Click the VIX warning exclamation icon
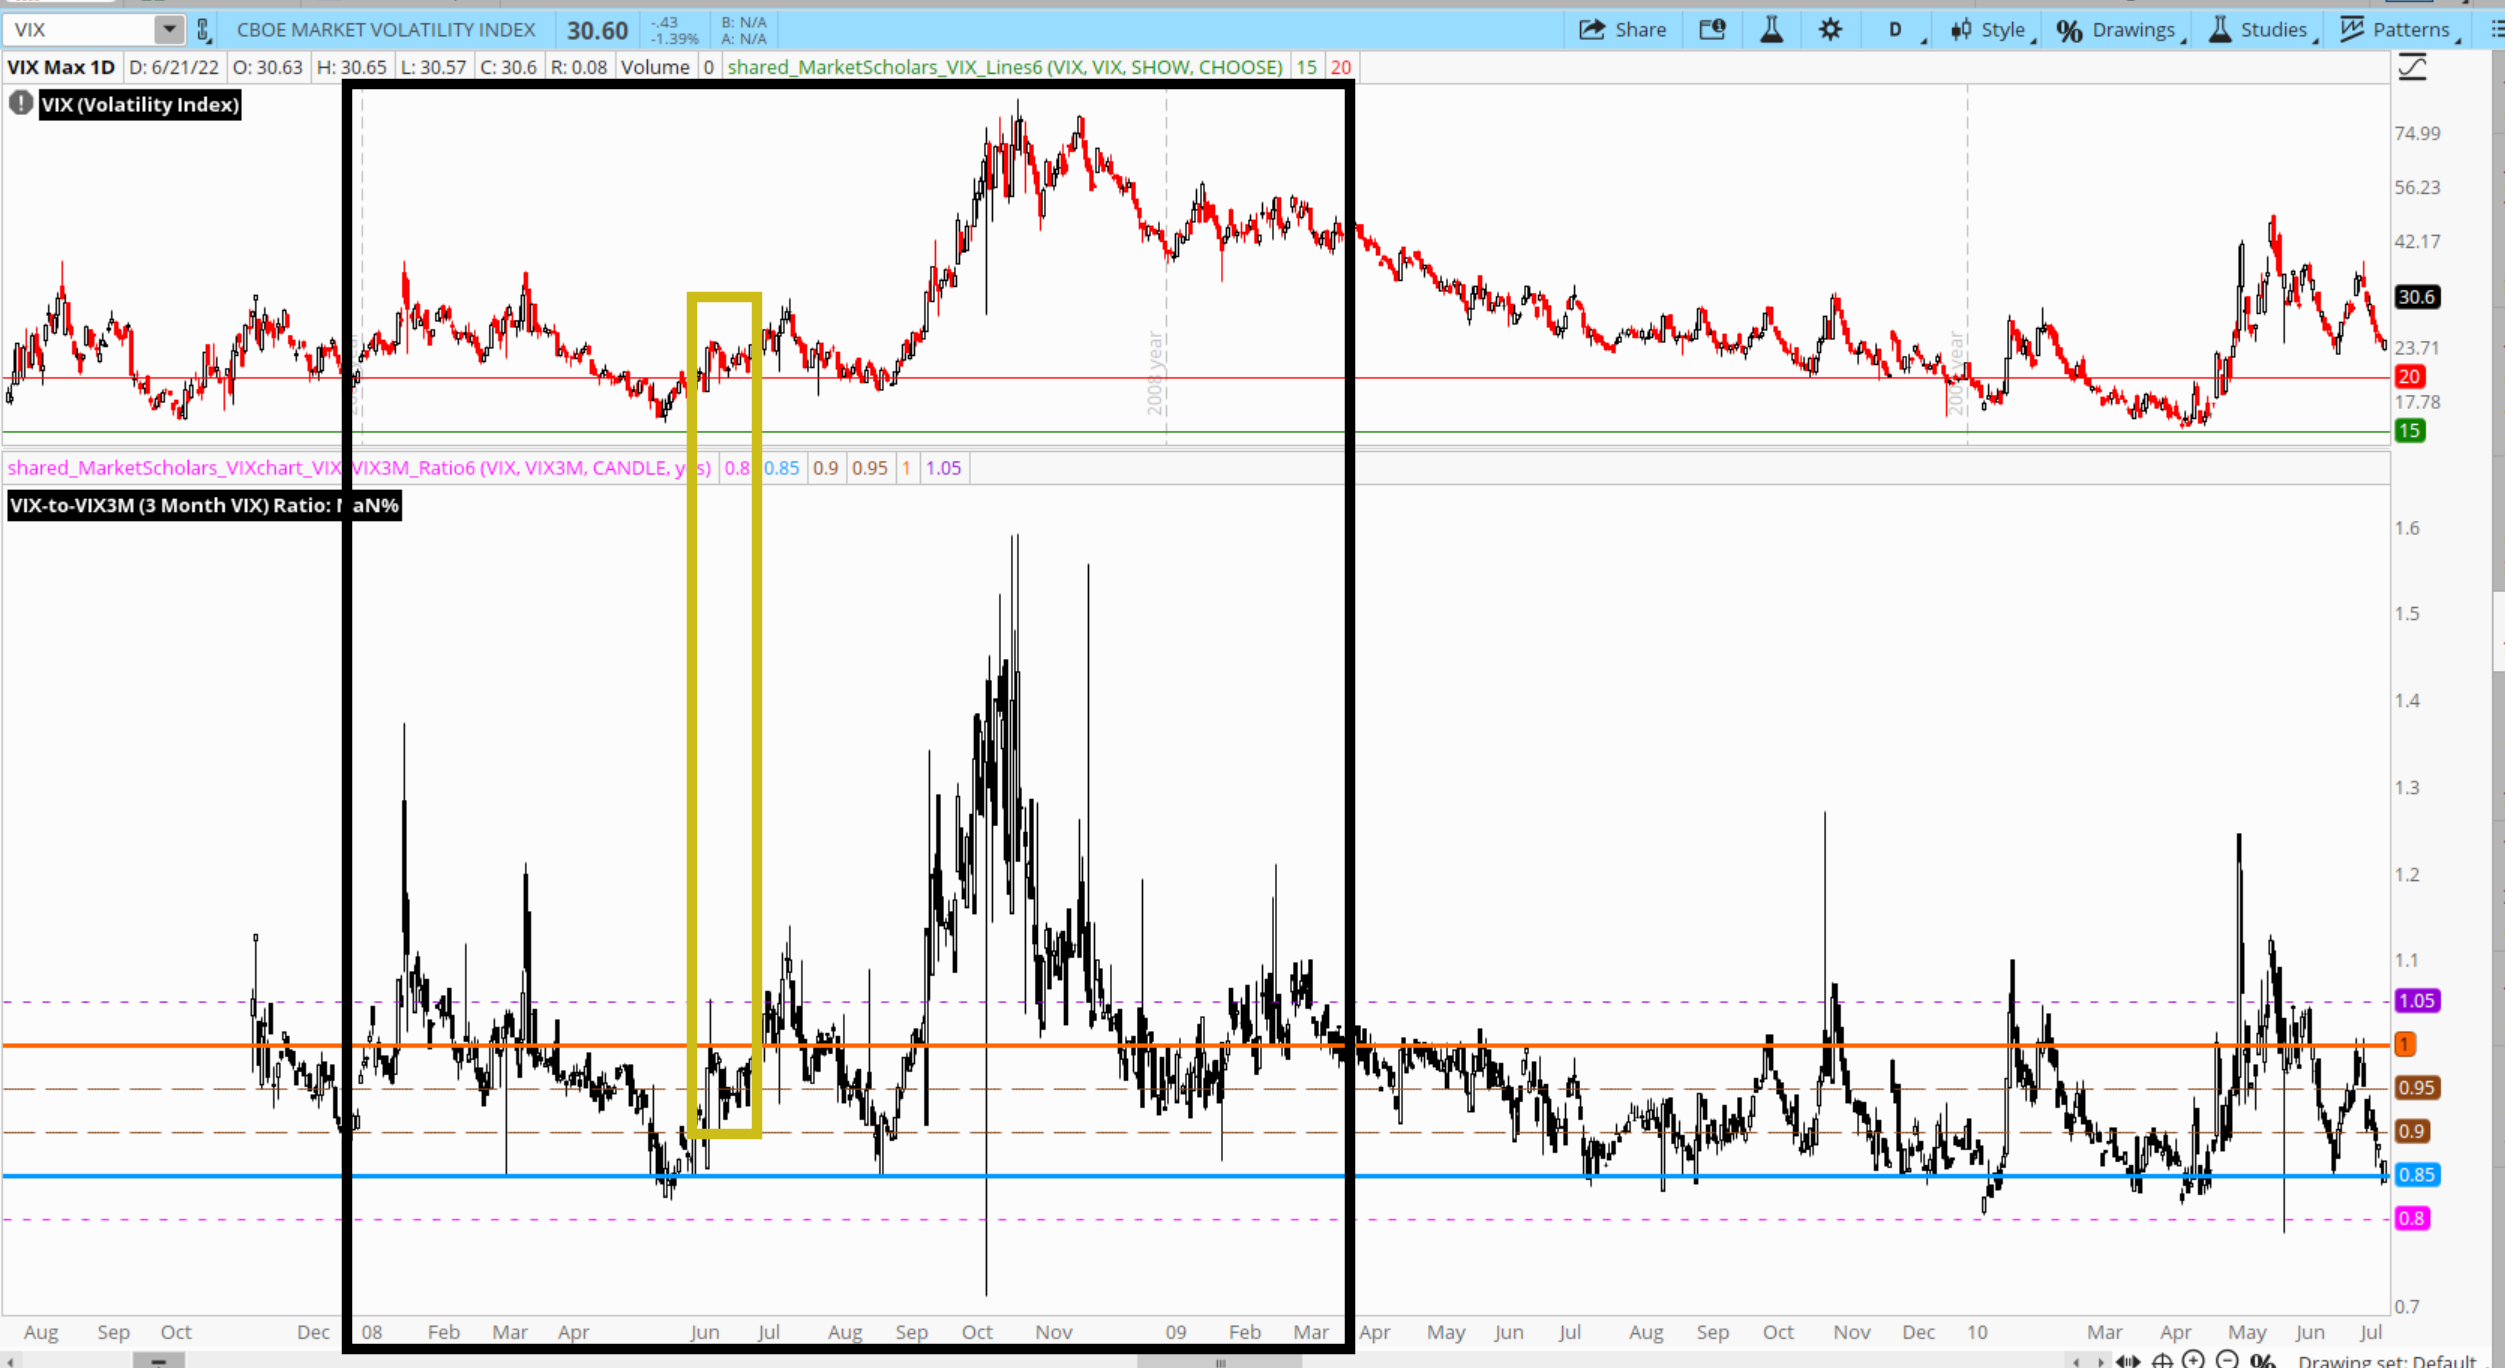The image size is (2505, 1368). [x=20, y=103]
